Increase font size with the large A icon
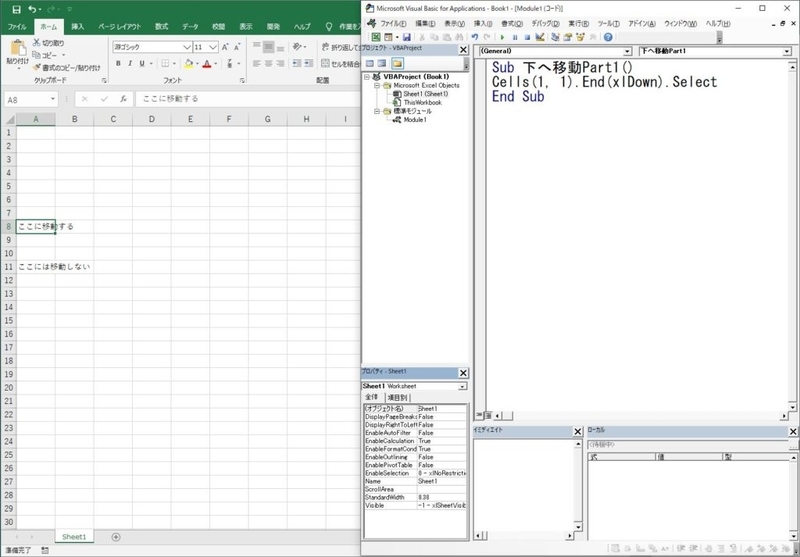The height and width of the screenshot is (557, 800). 225,47
